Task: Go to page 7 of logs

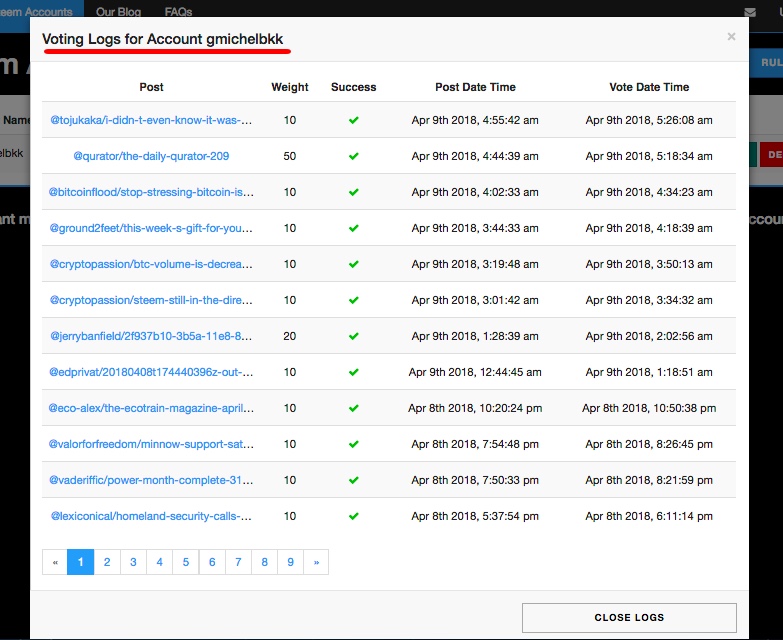Action: pos(238,562)
